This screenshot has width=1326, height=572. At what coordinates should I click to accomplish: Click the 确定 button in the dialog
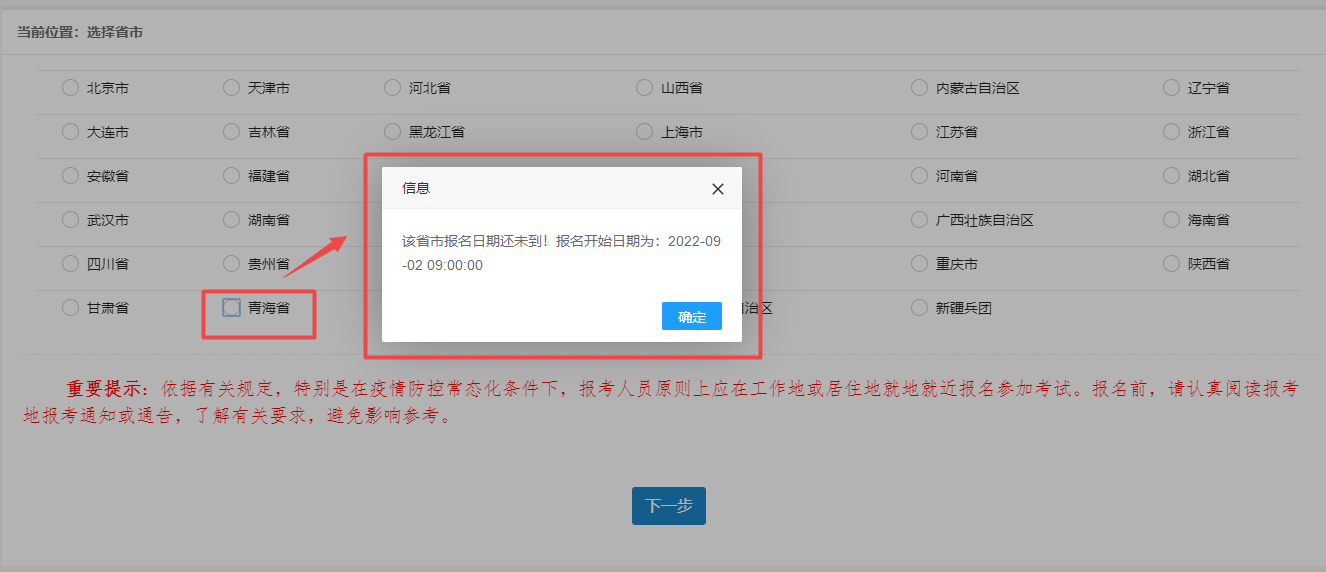coord(691,316)
